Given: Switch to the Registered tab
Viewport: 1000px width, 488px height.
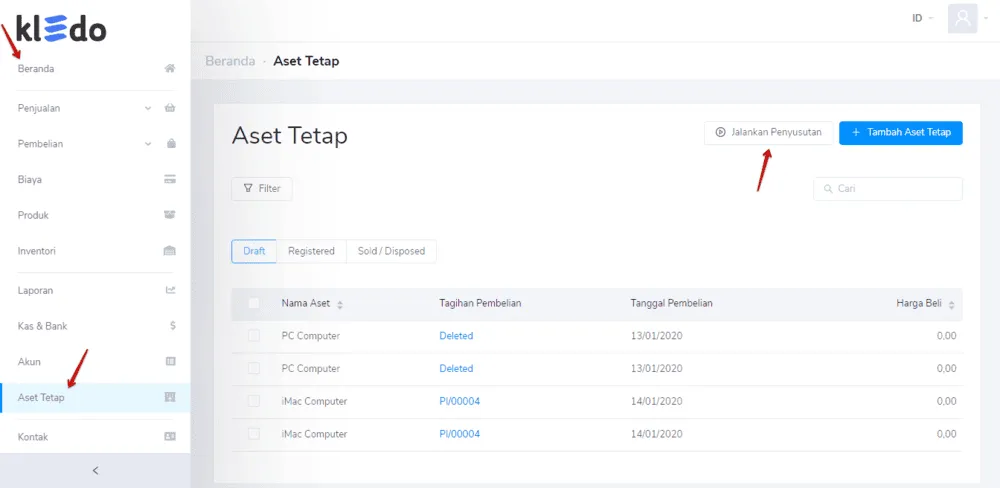Looking at the screenshot, I should [311, 251].
